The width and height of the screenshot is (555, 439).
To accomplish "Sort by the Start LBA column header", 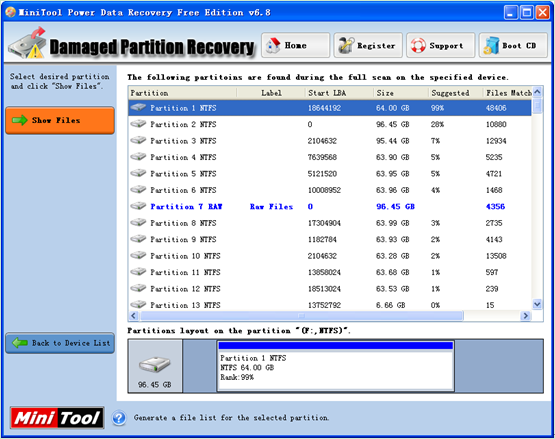I will 339,93.
